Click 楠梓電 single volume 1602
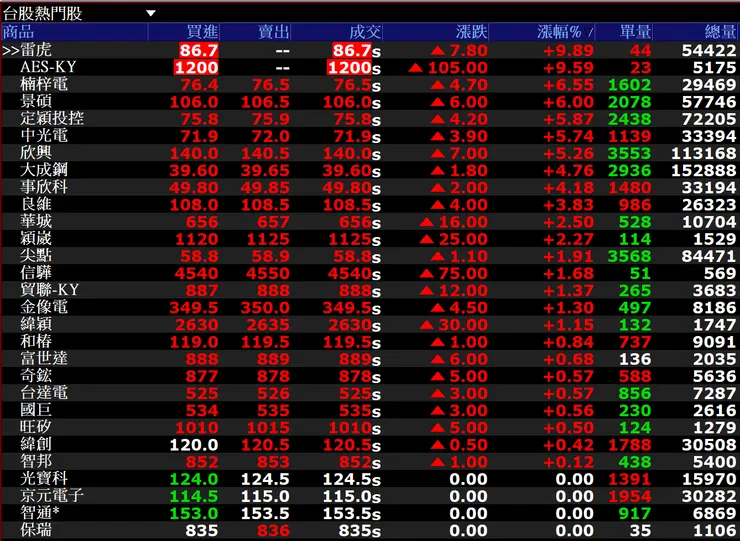 pos(630,85)
